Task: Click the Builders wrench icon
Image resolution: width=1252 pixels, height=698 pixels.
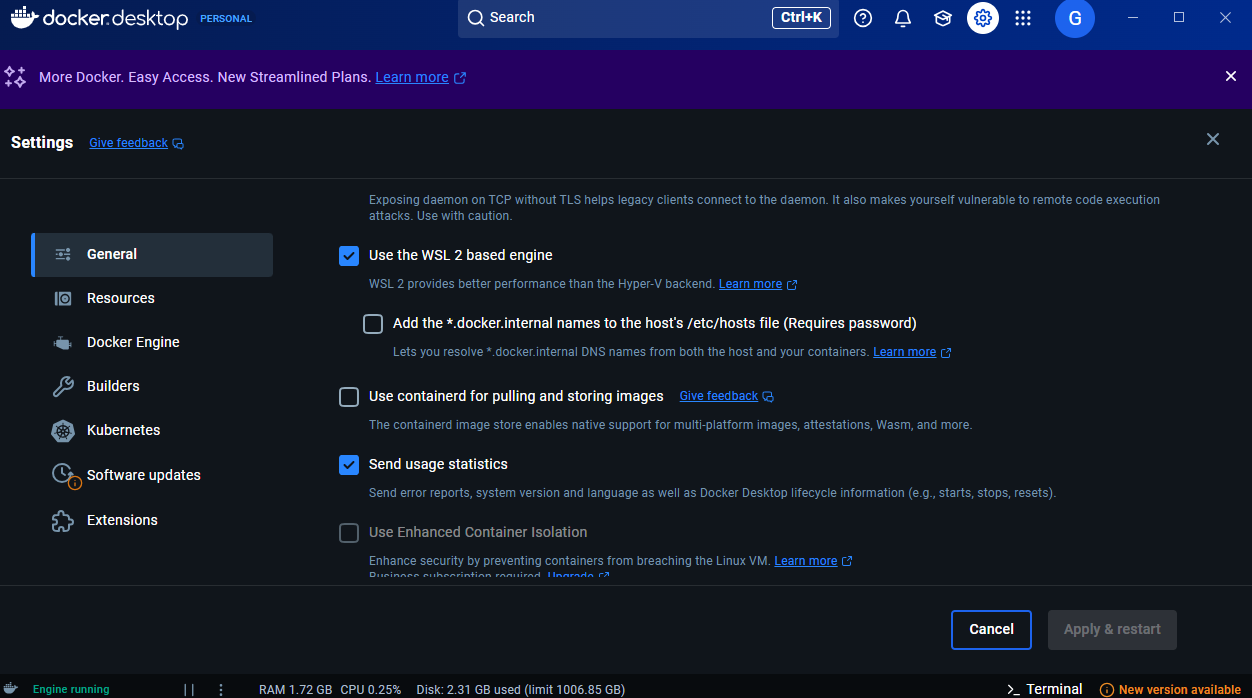Action: click(63, 386)
